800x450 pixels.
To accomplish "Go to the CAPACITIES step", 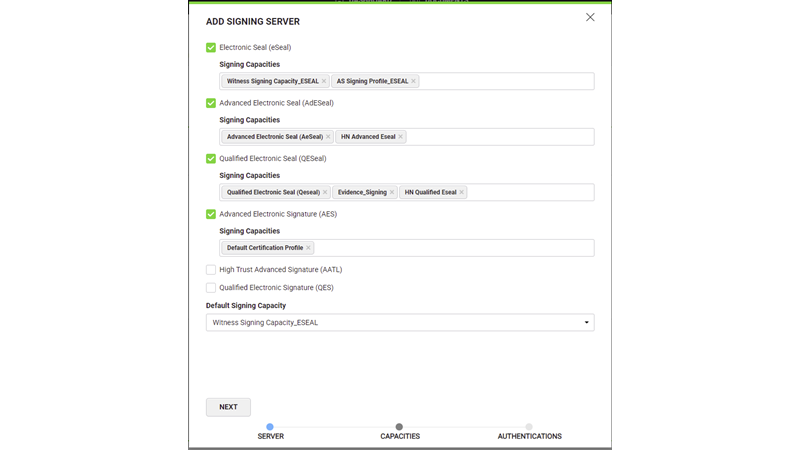I will [x=399, y=431].
